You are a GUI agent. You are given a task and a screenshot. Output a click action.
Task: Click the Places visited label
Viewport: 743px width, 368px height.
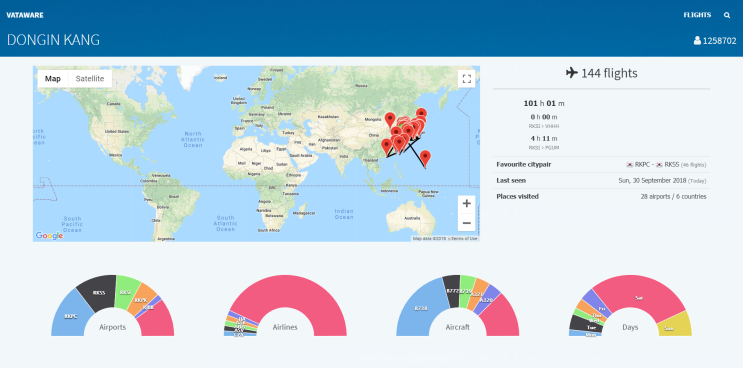click(517, 197)
